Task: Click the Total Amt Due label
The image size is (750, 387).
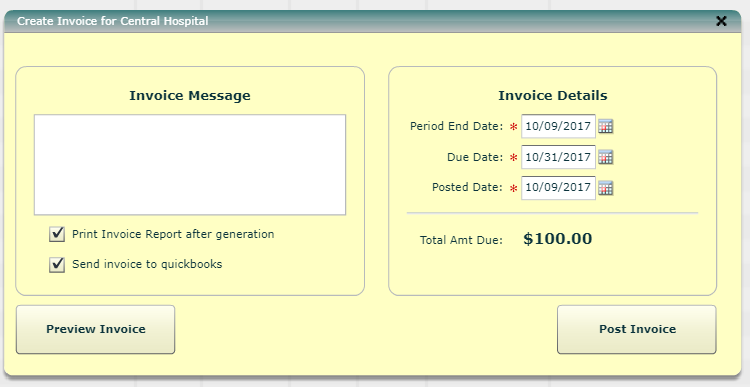Action: (x=462, y=240)
